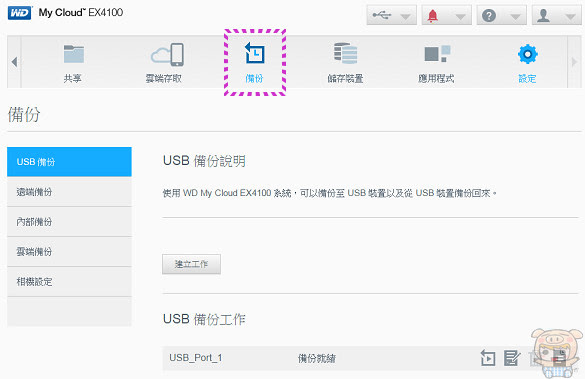Open the USB devices icon in header
The image size is (585, 379).
[382, 15]
